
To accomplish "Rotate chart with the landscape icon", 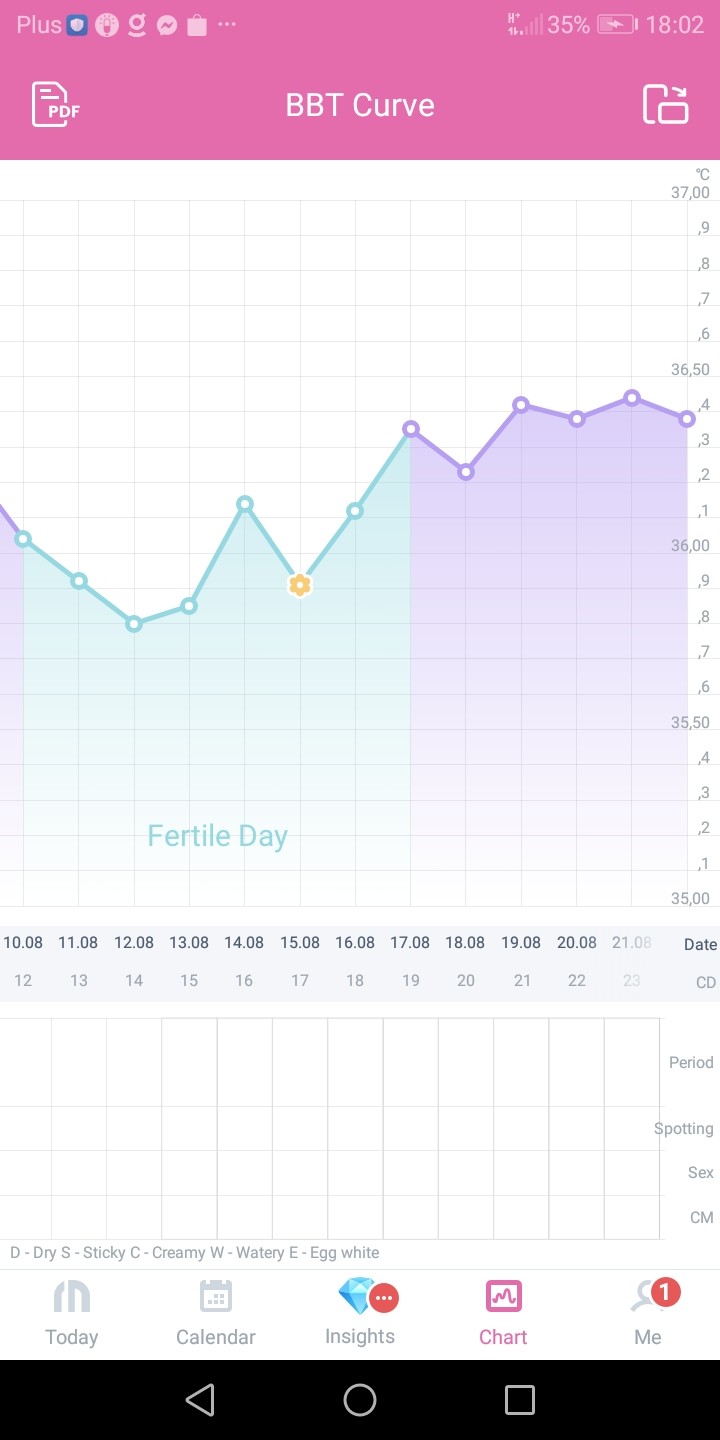I will tap(665, 105).
